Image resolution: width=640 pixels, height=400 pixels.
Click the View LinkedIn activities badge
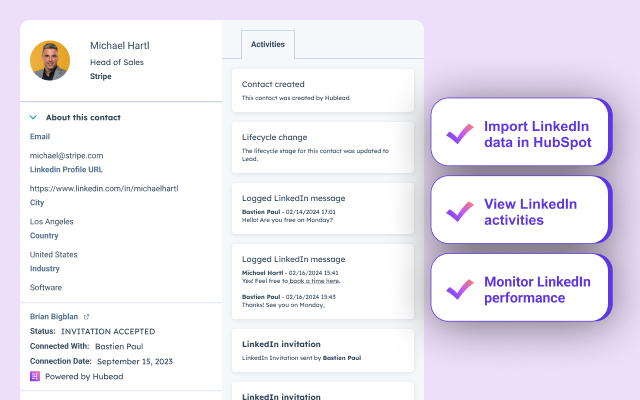[x=520, y=211]
